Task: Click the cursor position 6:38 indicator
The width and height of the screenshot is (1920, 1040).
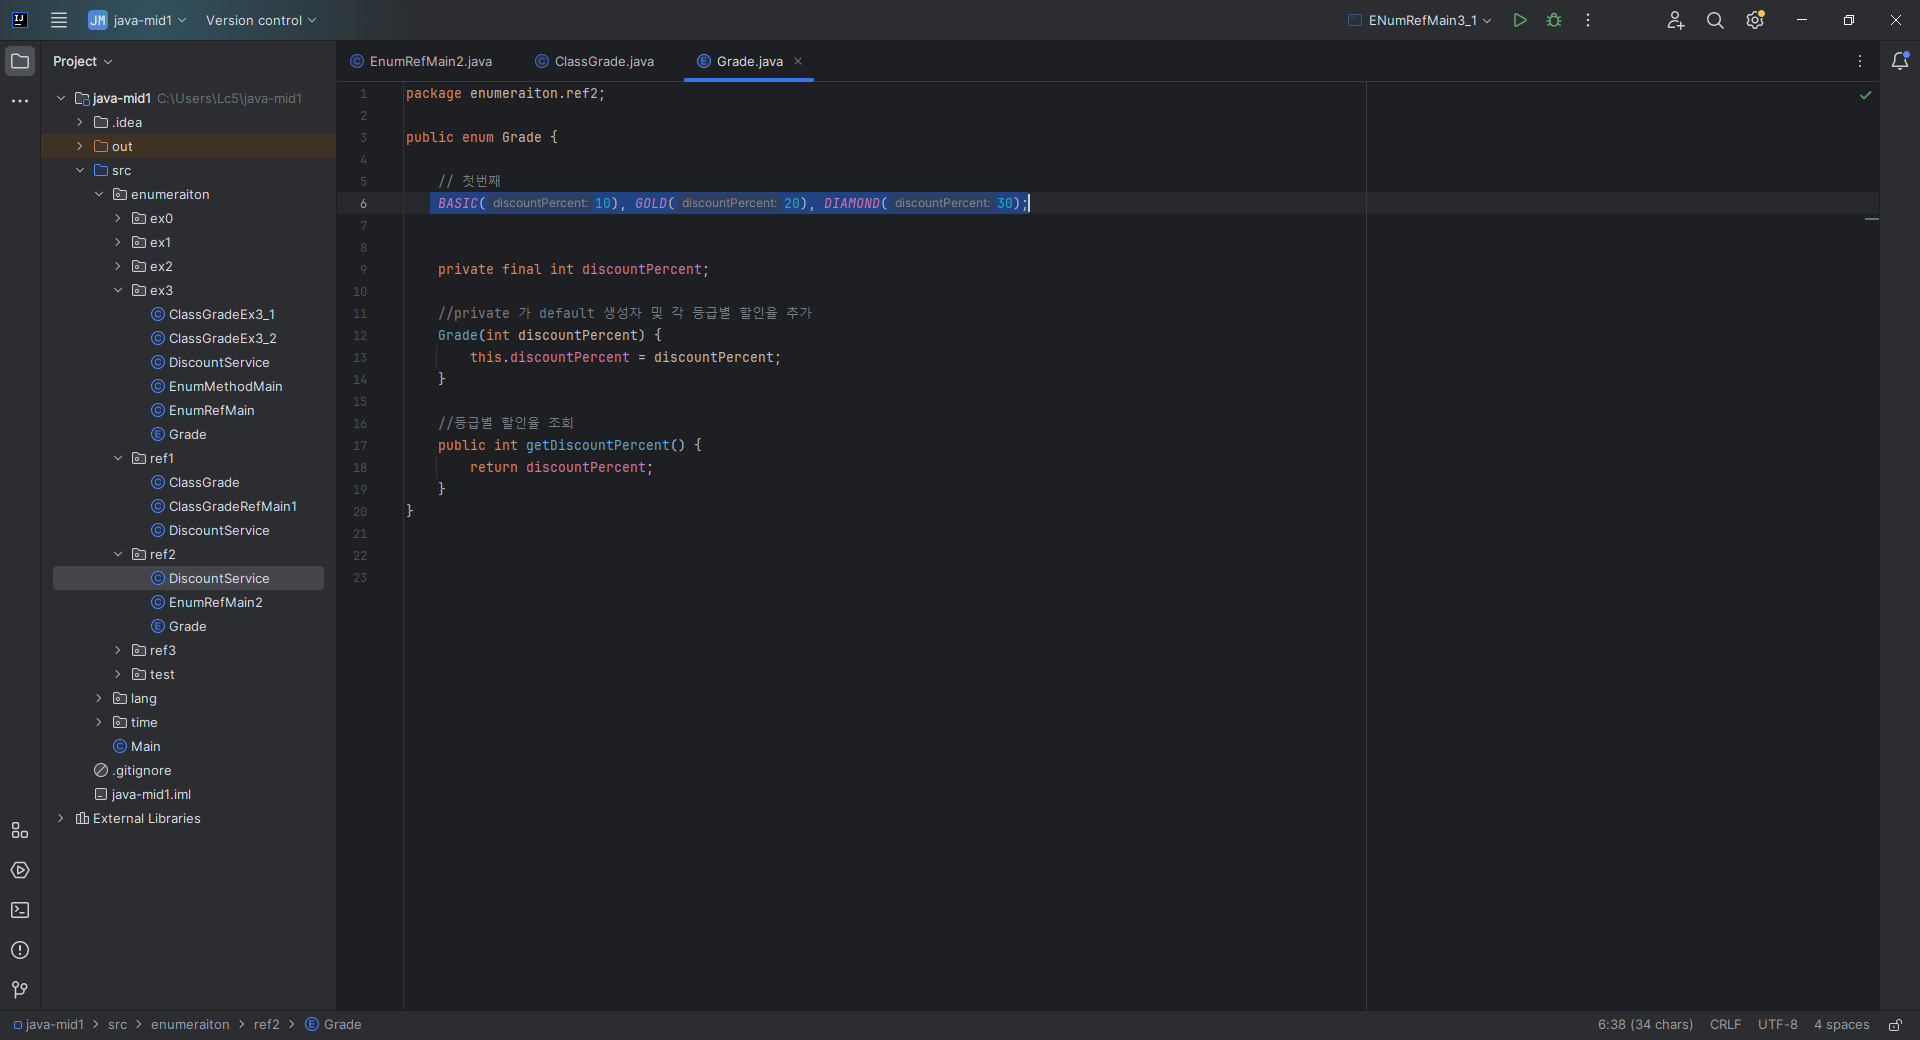Action: [1645, 1025]
